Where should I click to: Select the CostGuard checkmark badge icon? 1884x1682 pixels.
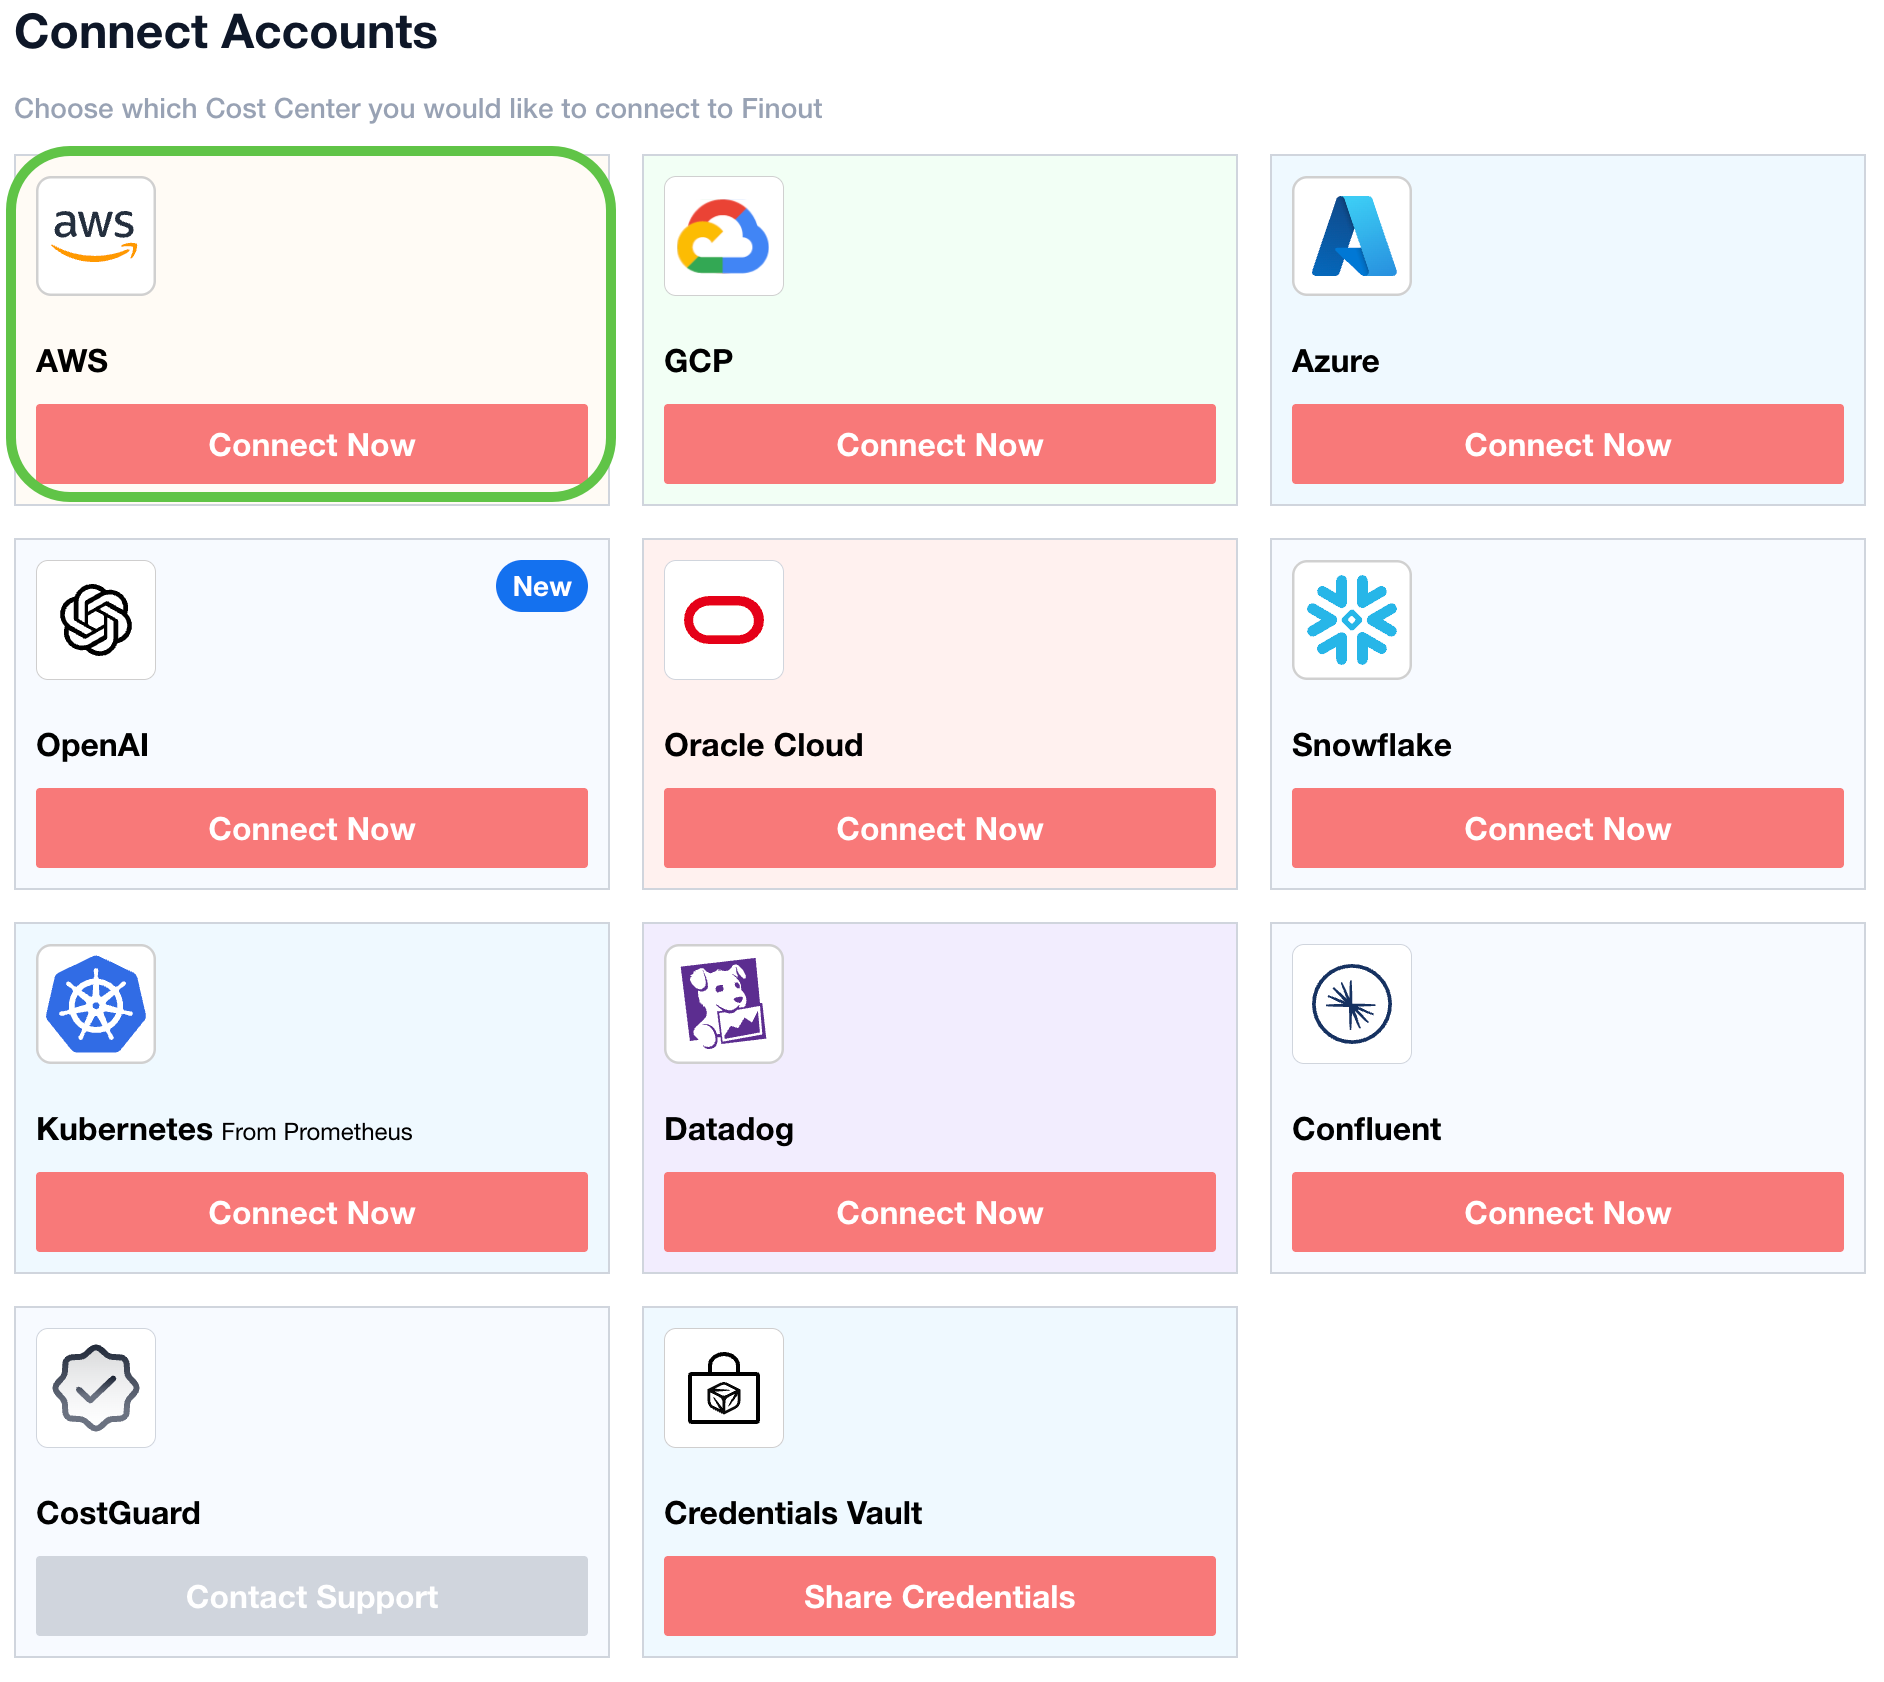tap(96, 1388)
